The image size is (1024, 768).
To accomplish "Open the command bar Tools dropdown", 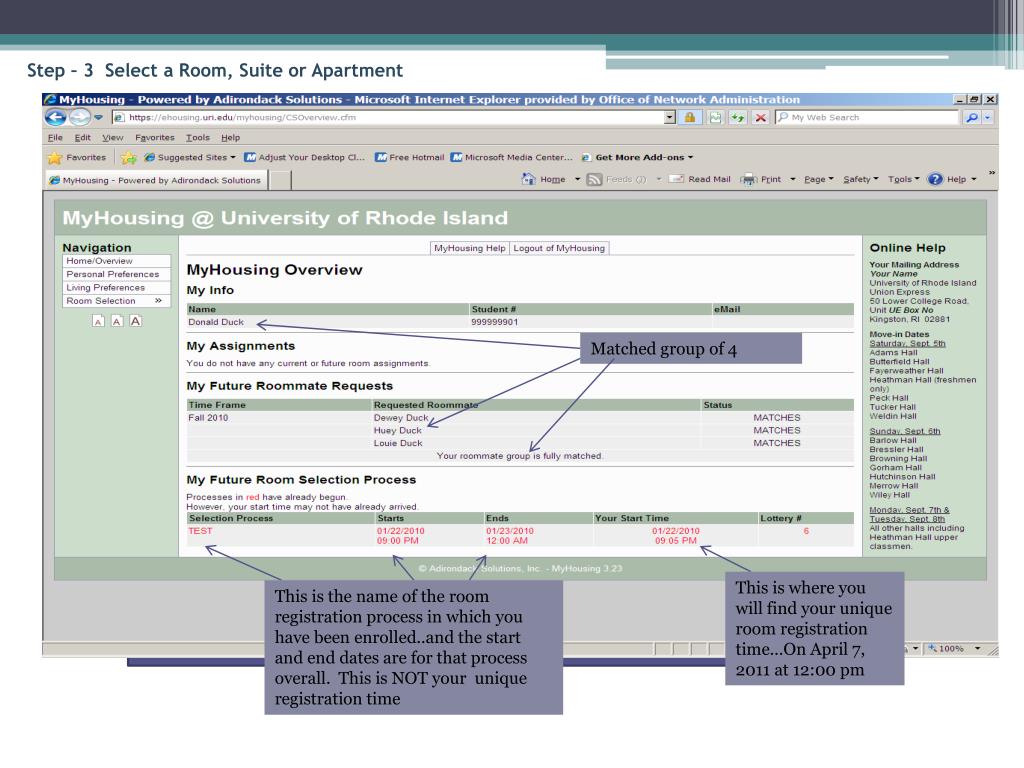I will click(903, 179).
